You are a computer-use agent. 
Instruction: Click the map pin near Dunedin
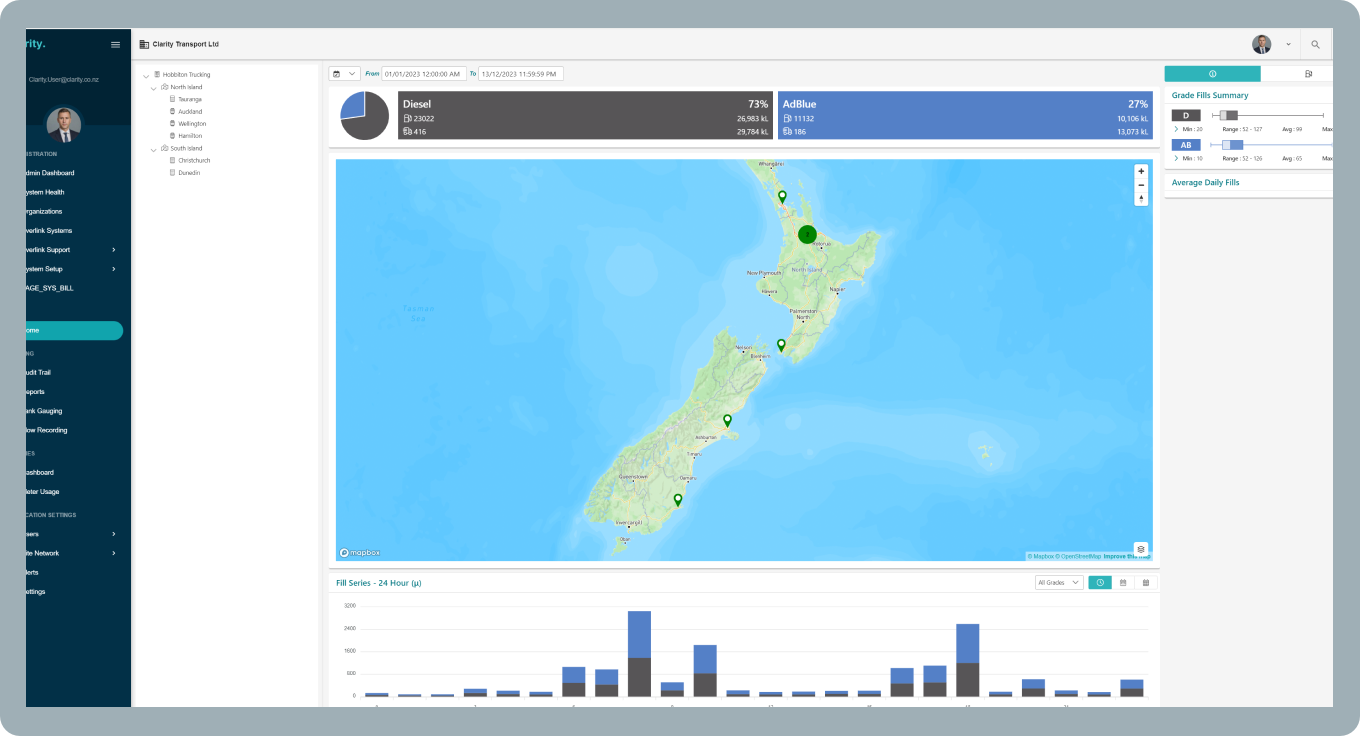coord(678,499)
